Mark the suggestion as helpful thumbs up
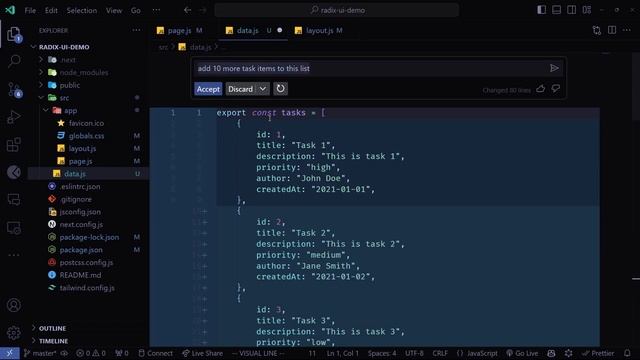This screenshot has height=360, width=640. [541, 89]
